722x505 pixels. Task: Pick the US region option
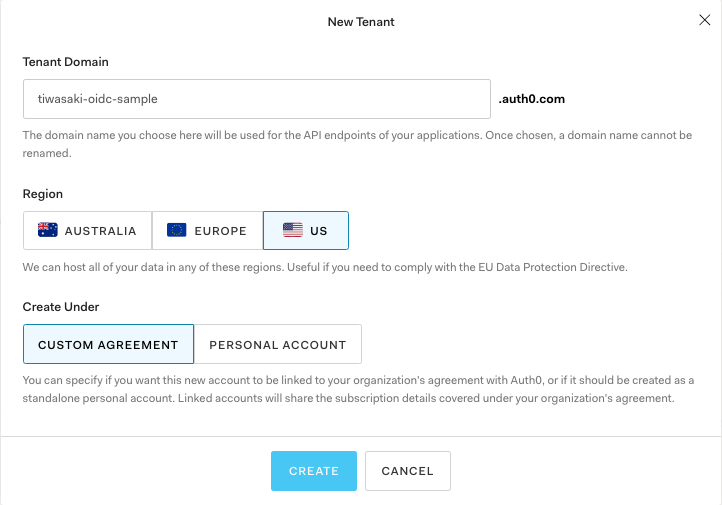(x=306, y=230)
